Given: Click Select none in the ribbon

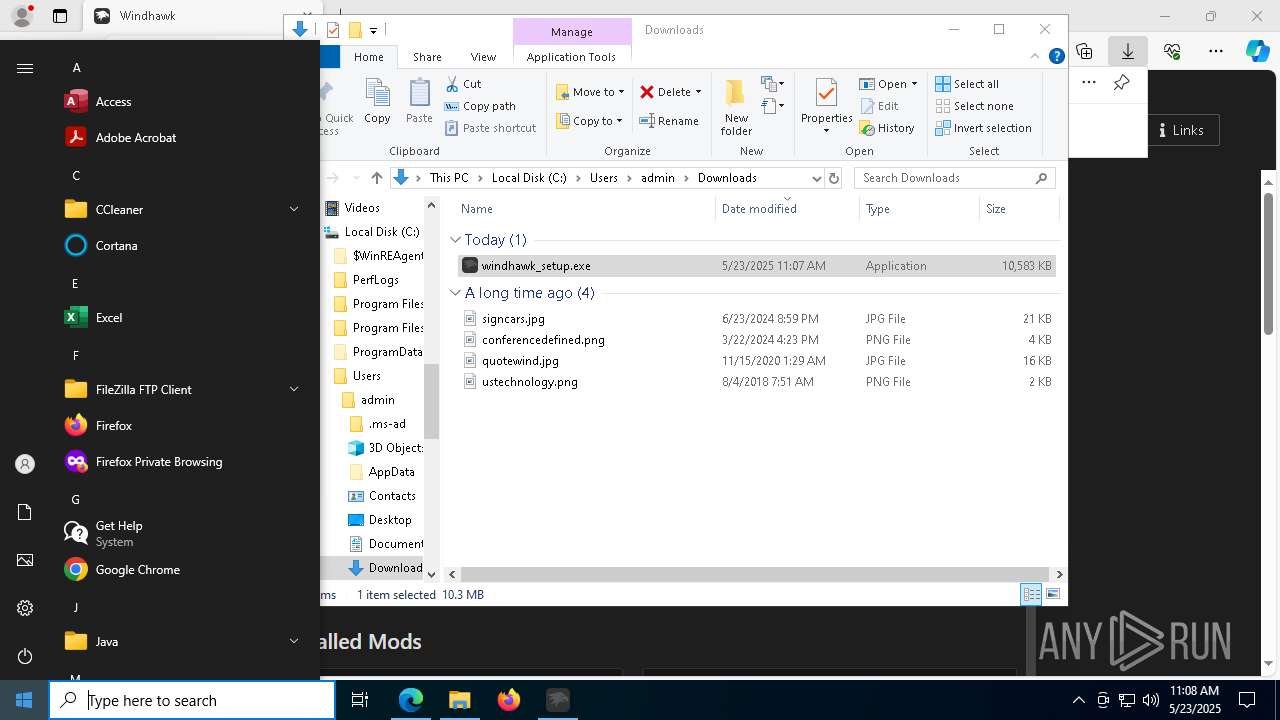Looking at the screenshot, I should pyautogui.click(x=974, y=106).
